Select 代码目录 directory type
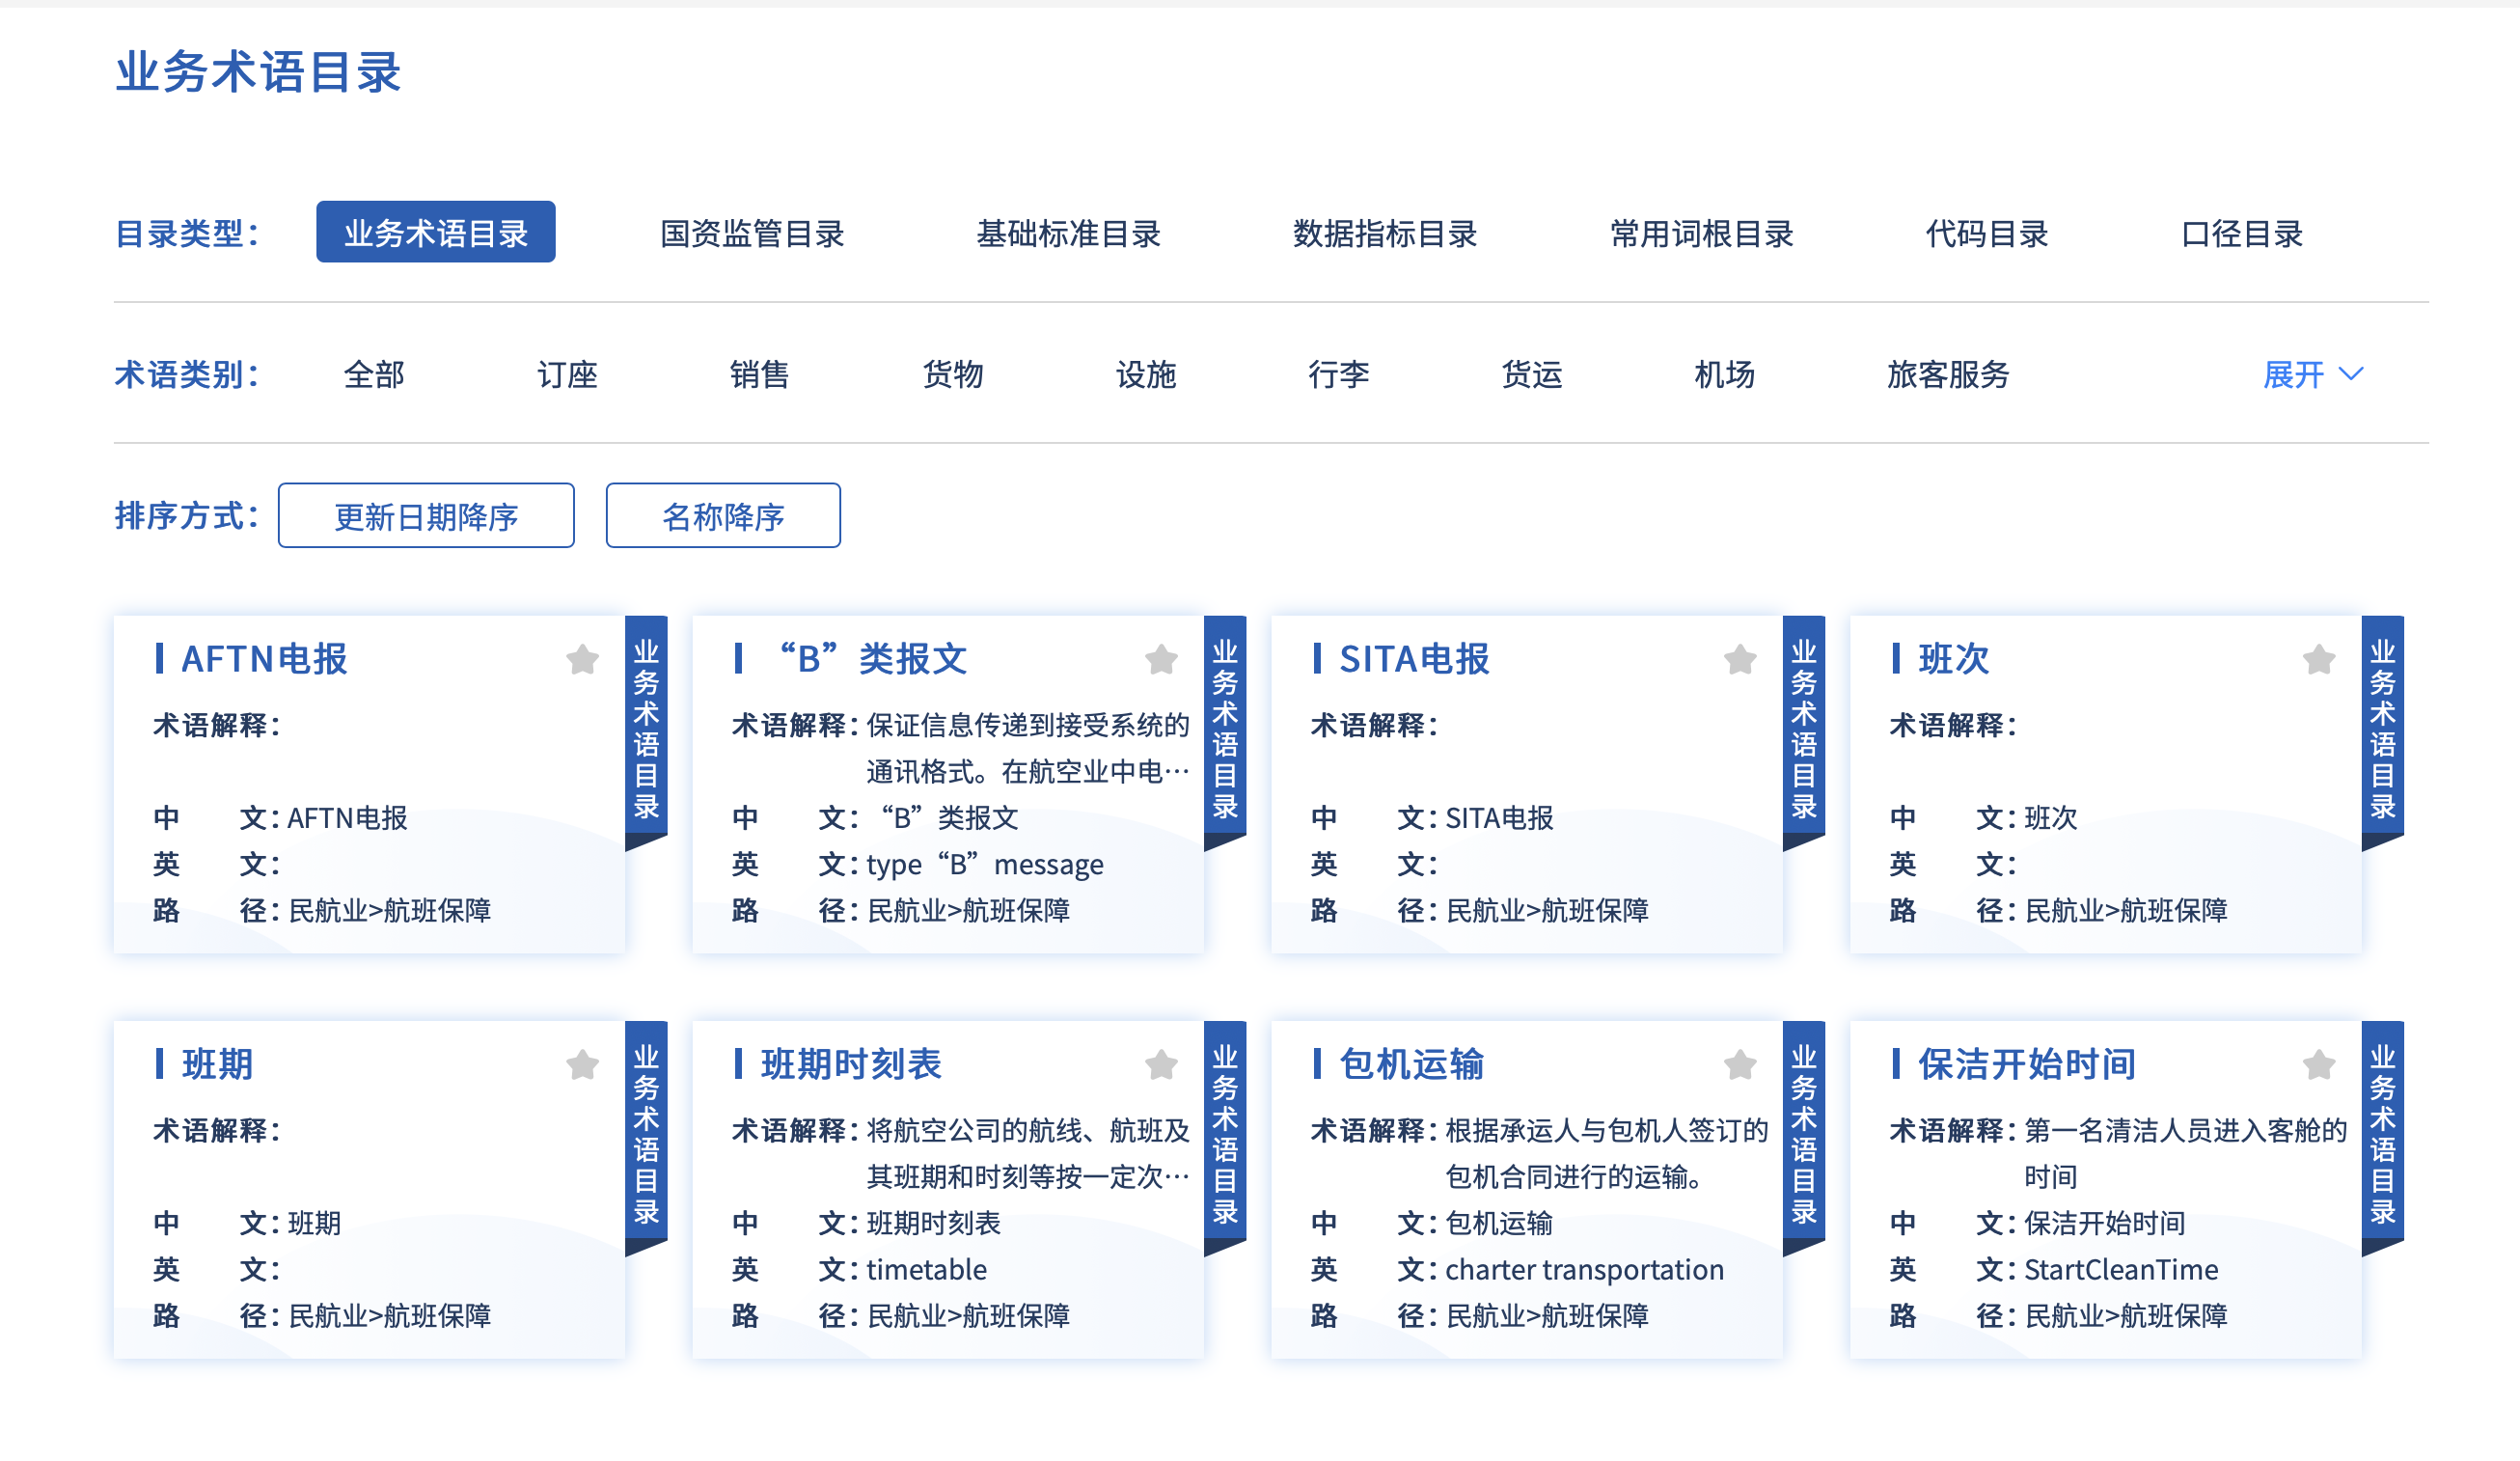The image size is (2520, 1461). click(x=1987, y=233)
